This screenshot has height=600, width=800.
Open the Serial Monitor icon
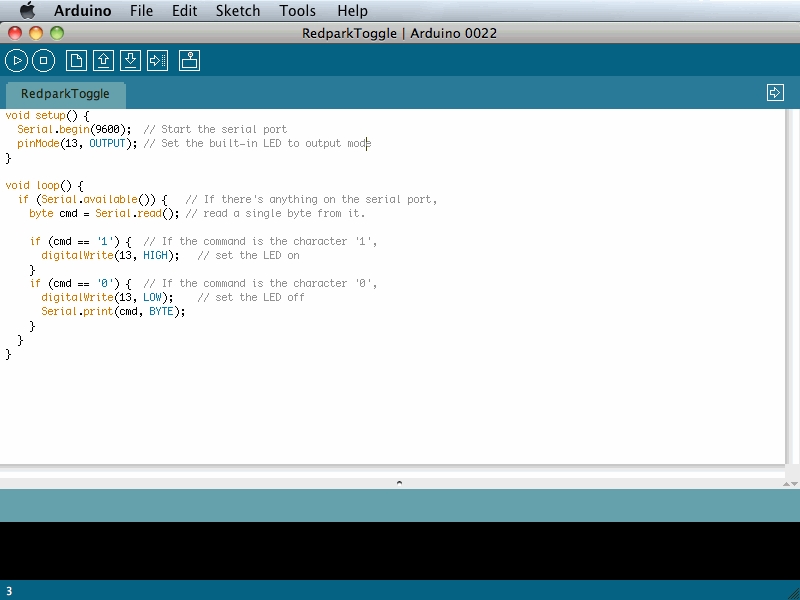pos(189,61)
